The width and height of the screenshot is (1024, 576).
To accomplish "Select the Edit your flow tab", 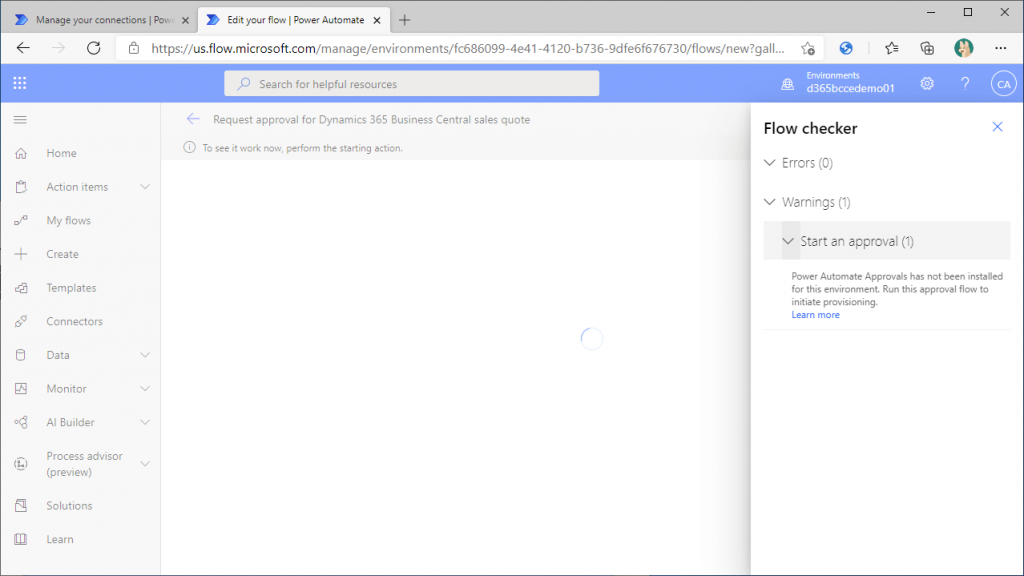I will (x=295, y=20).
